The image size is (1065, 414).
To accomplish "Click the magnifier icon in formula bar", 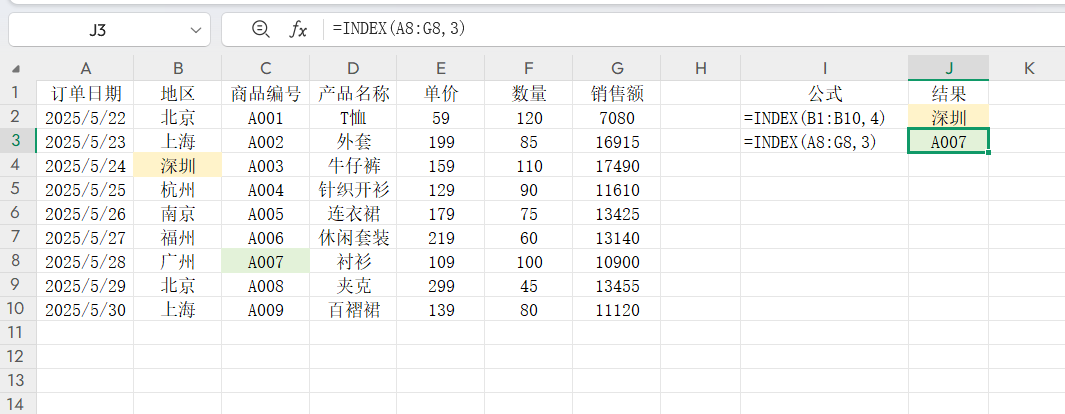I will point(261,30).
